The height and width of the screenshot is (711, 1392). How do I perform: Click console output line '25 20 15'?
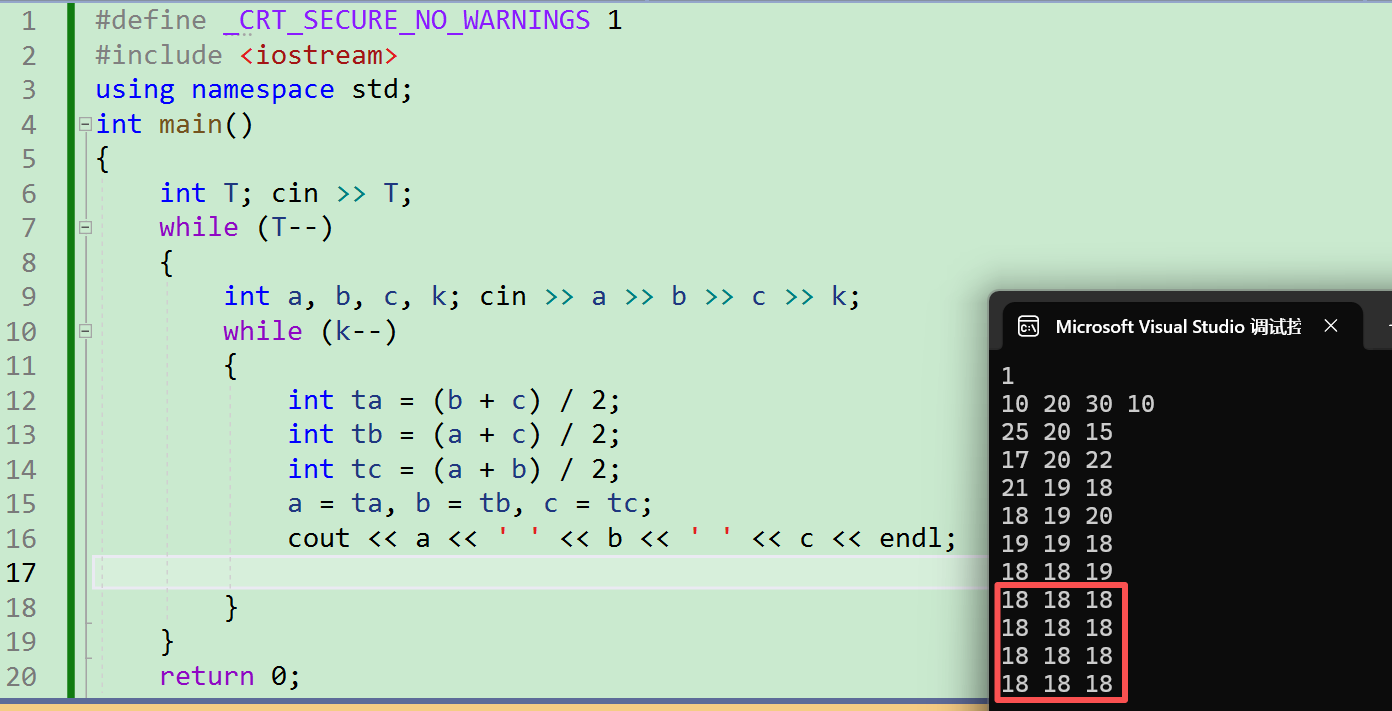(x=1057, y=432)
